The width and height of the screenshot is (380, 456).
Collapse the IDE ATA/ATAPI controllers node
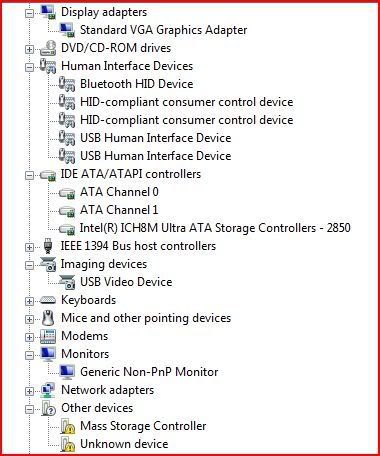[x=29, y=175]
